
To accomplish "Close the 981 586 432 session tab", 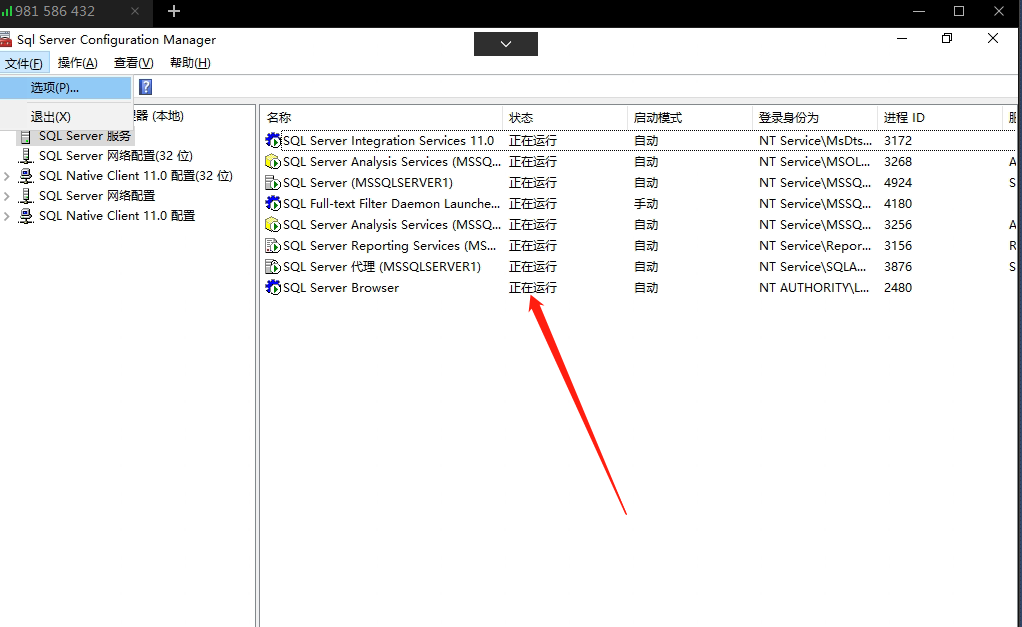I will click(135, 11).
